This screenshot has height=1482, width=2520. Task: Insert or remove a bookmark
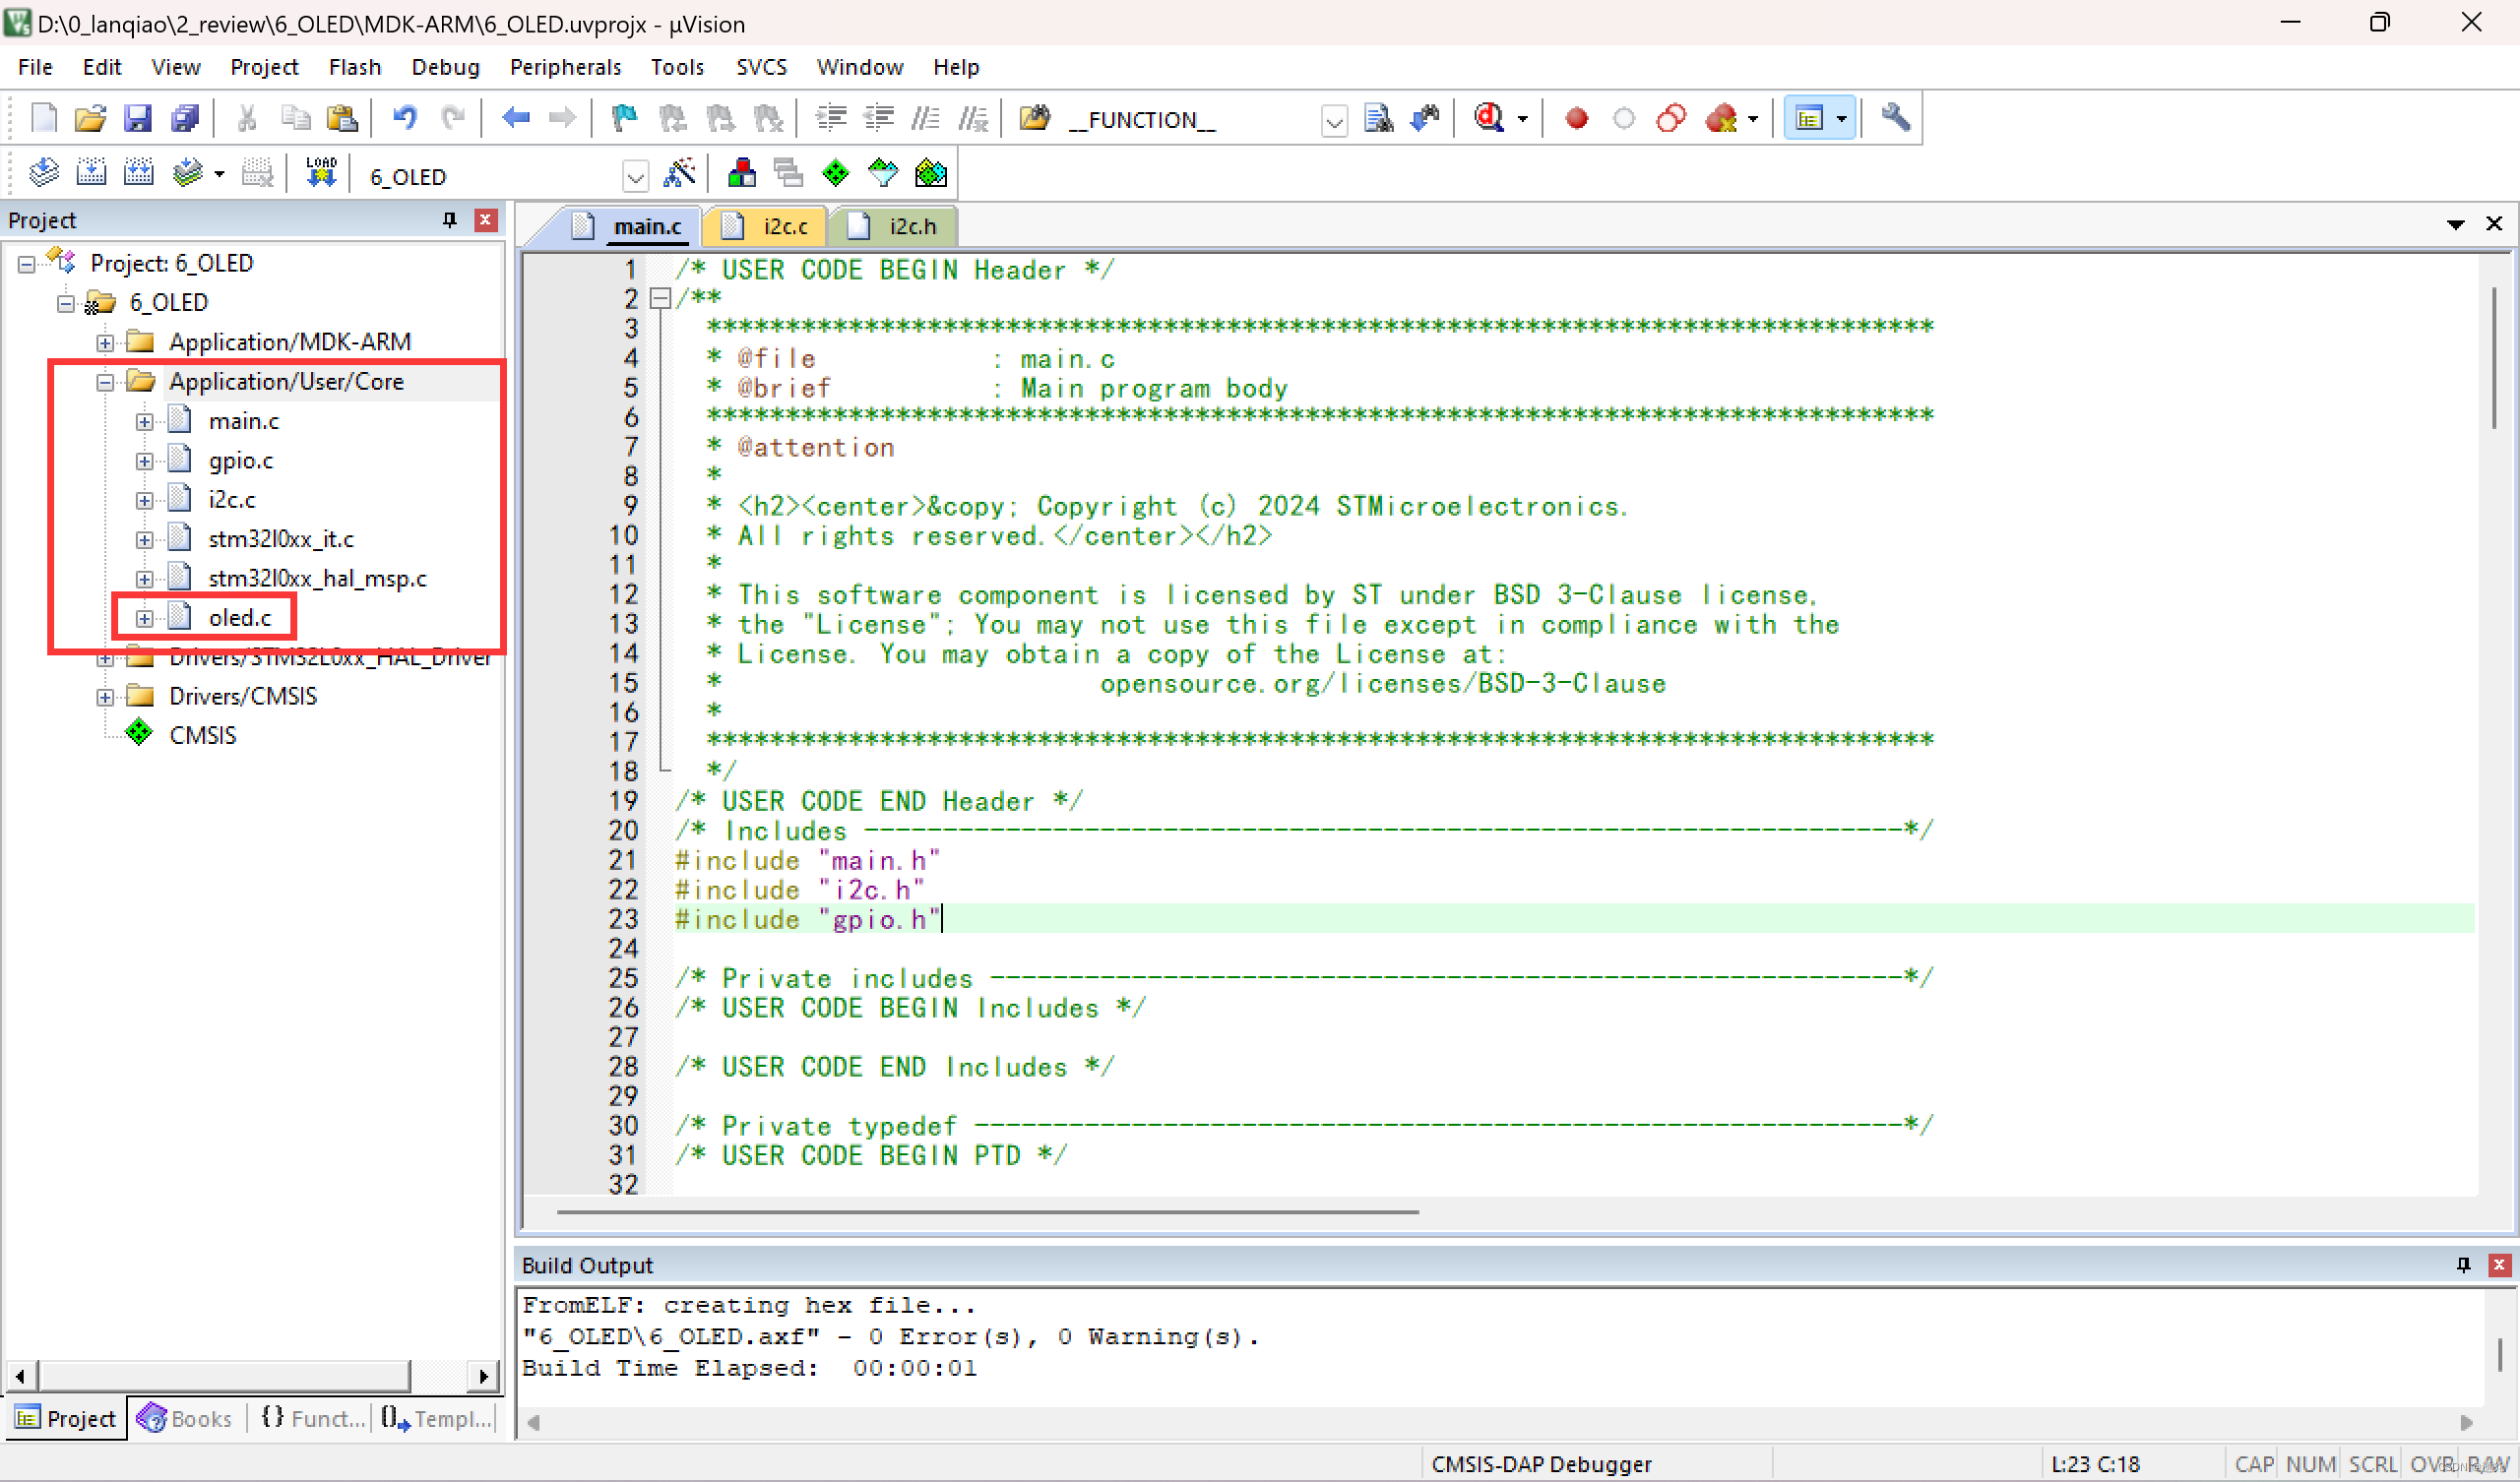pyautogui.click(x=624, y=118)
